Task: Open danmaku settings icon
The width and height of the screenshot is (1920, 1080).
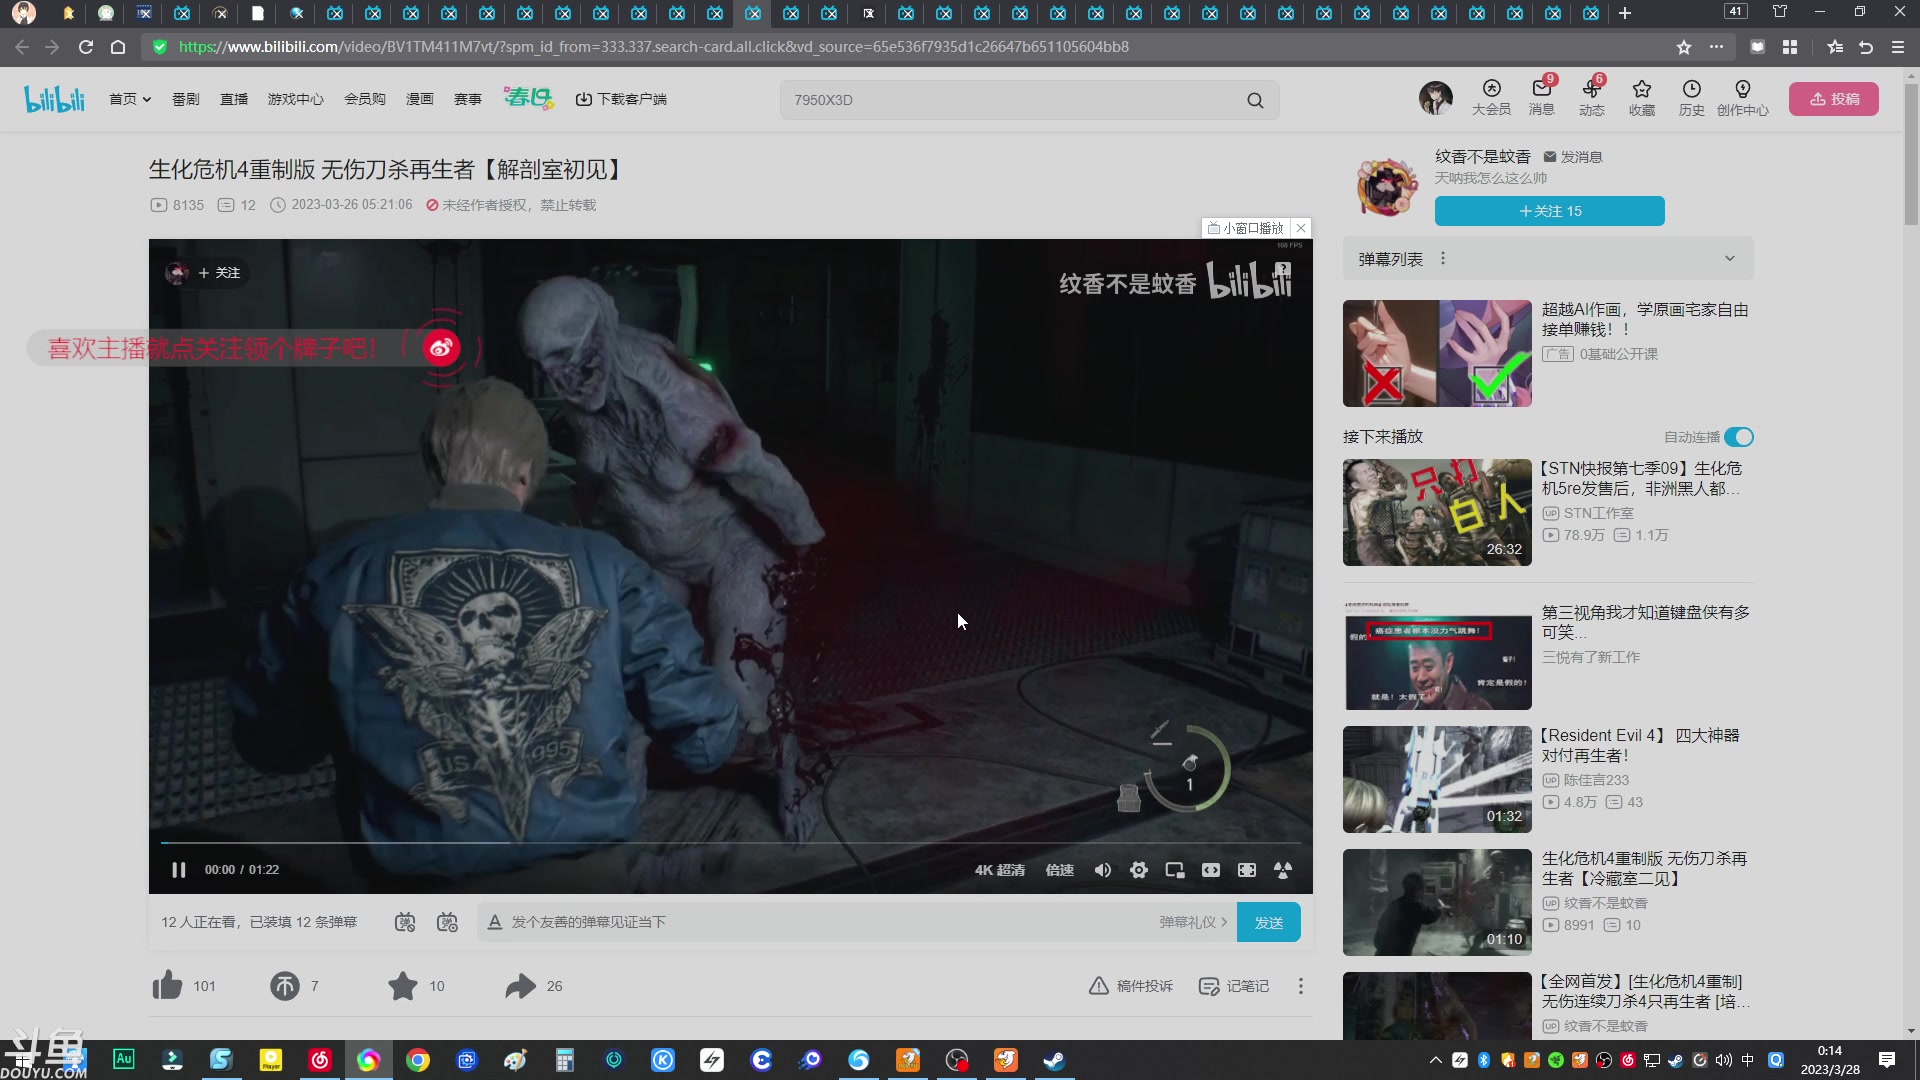Action: click(447, 922)
